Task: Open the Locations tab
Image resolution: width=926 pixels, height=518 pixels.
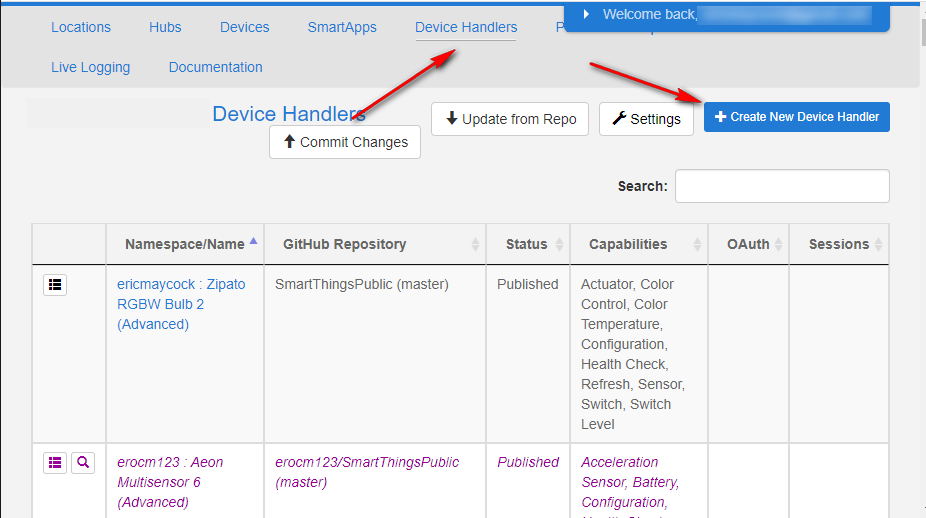Action: (81, 27)
